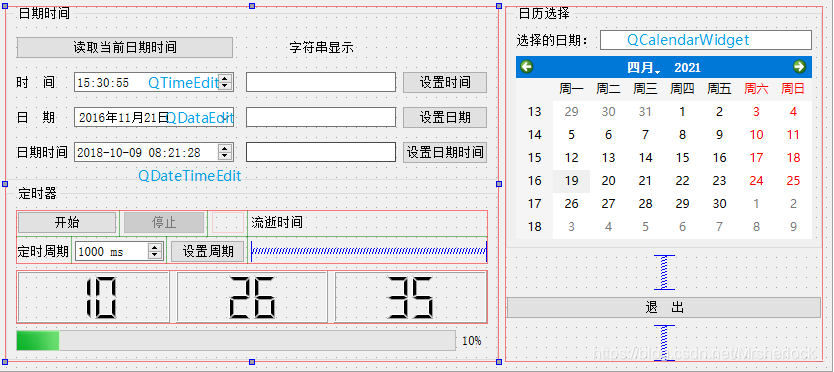834x372 pixels.
Task: Click the string field beside 设置日期时间
Action: 321,152
